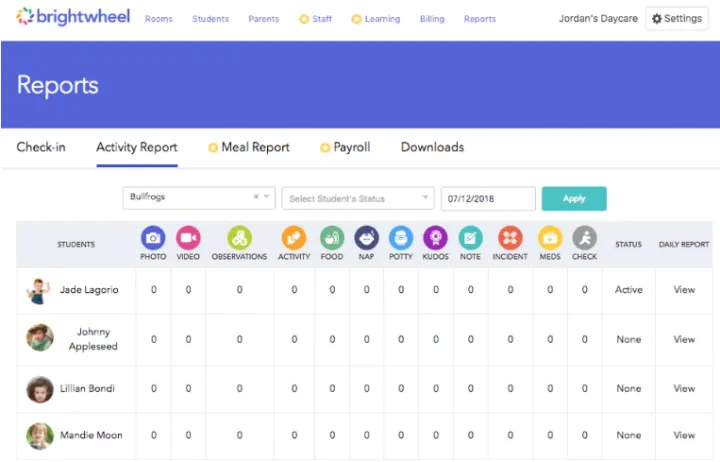Image resolution: width=720 pixels, height=462 pixels.
Task: Click the yellow Meds icon
Action: coord(550,238)
